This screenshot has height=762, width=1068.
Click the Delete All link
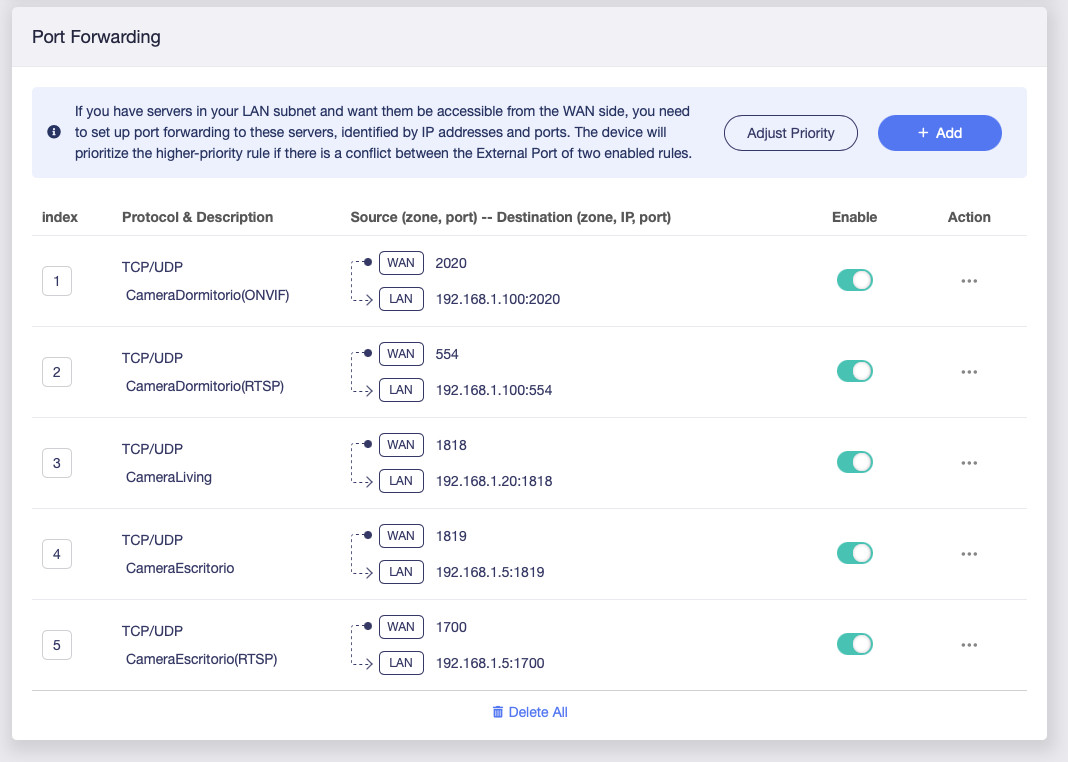(x=530, y=712)
